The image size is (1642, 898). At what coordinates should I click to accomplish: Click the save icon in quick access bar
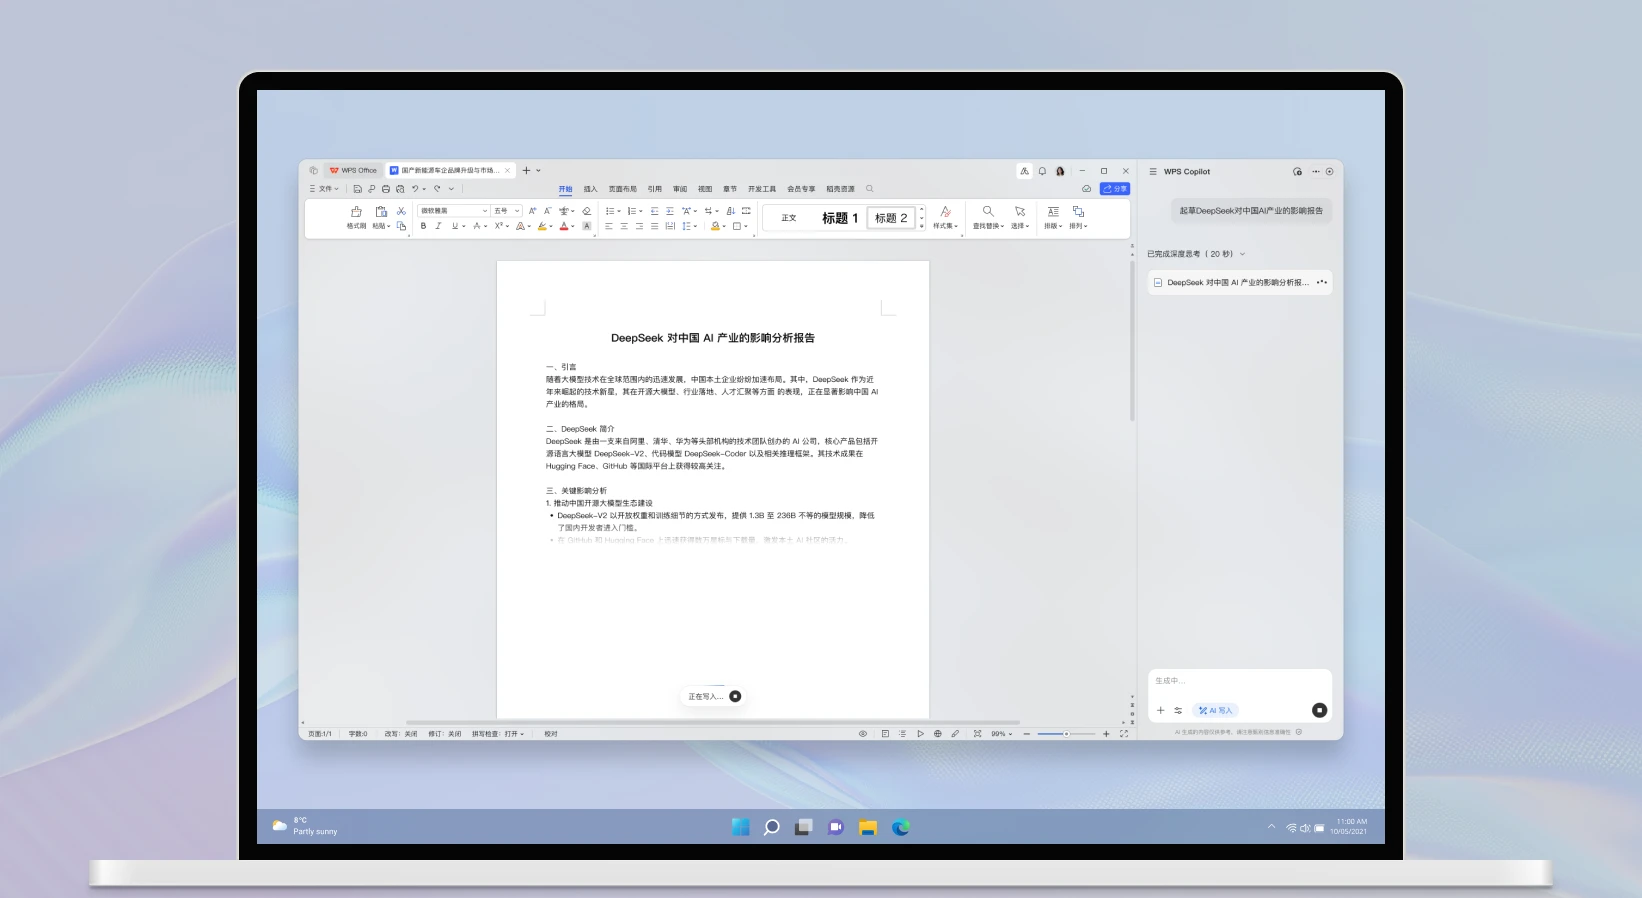point(357,189)
